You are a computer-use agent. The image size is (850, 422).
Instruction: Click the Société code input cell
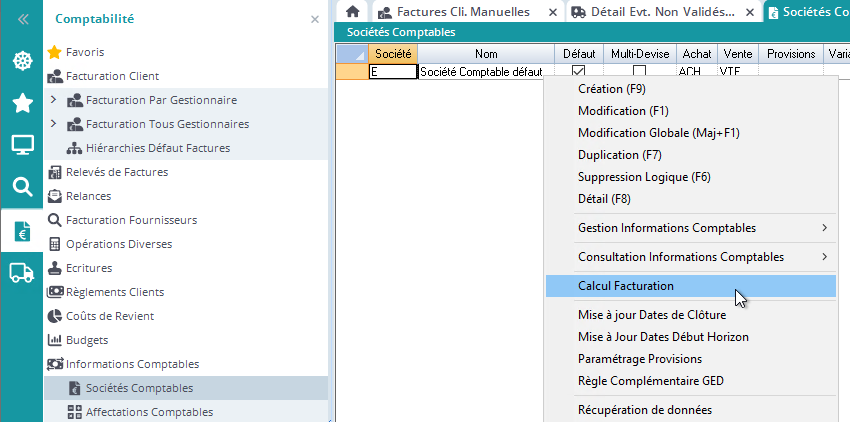[392, 72]
